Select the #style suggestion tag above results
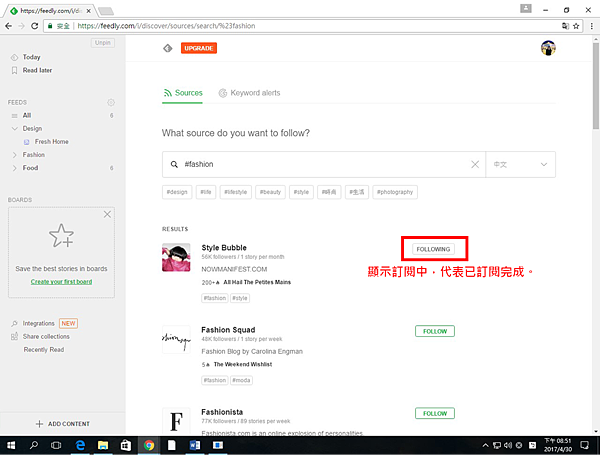 coord(301,192)
